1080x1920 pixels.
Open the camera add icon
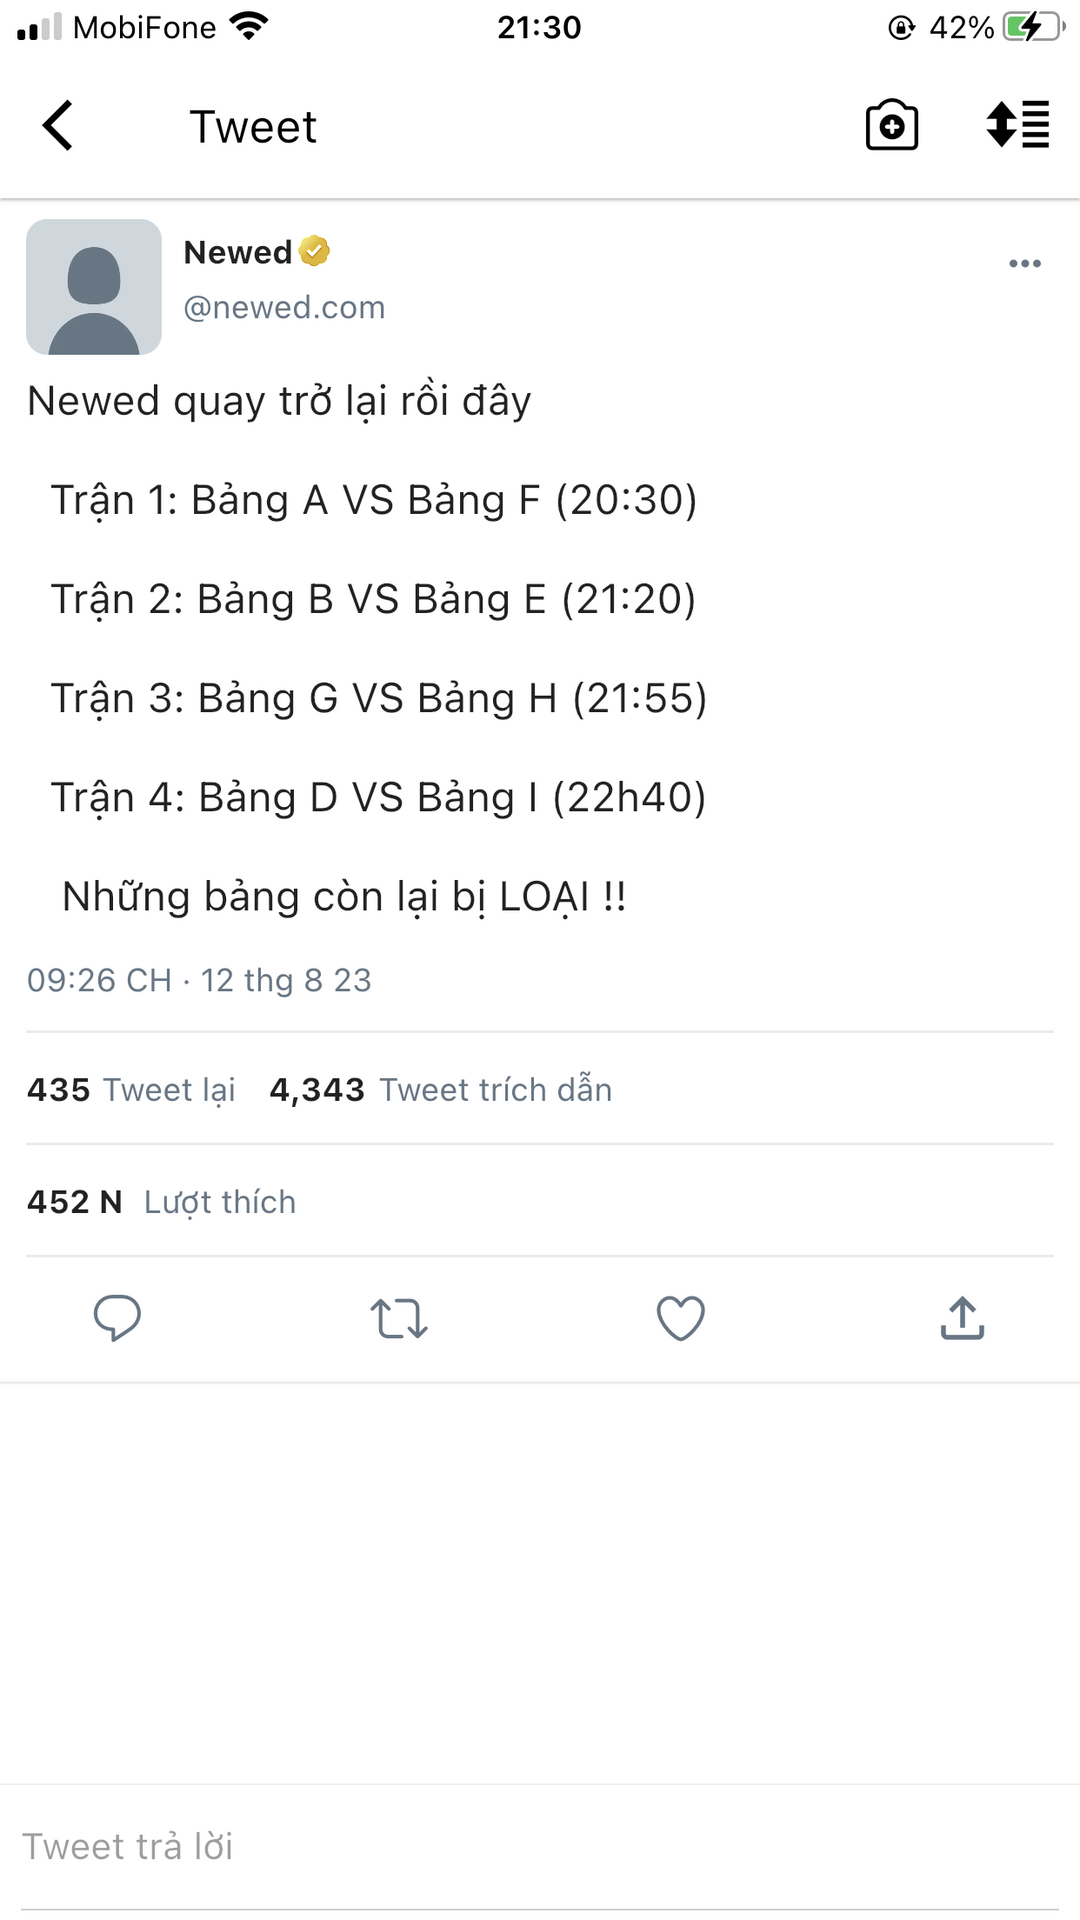pyautogui.click(x=891, y=126)
